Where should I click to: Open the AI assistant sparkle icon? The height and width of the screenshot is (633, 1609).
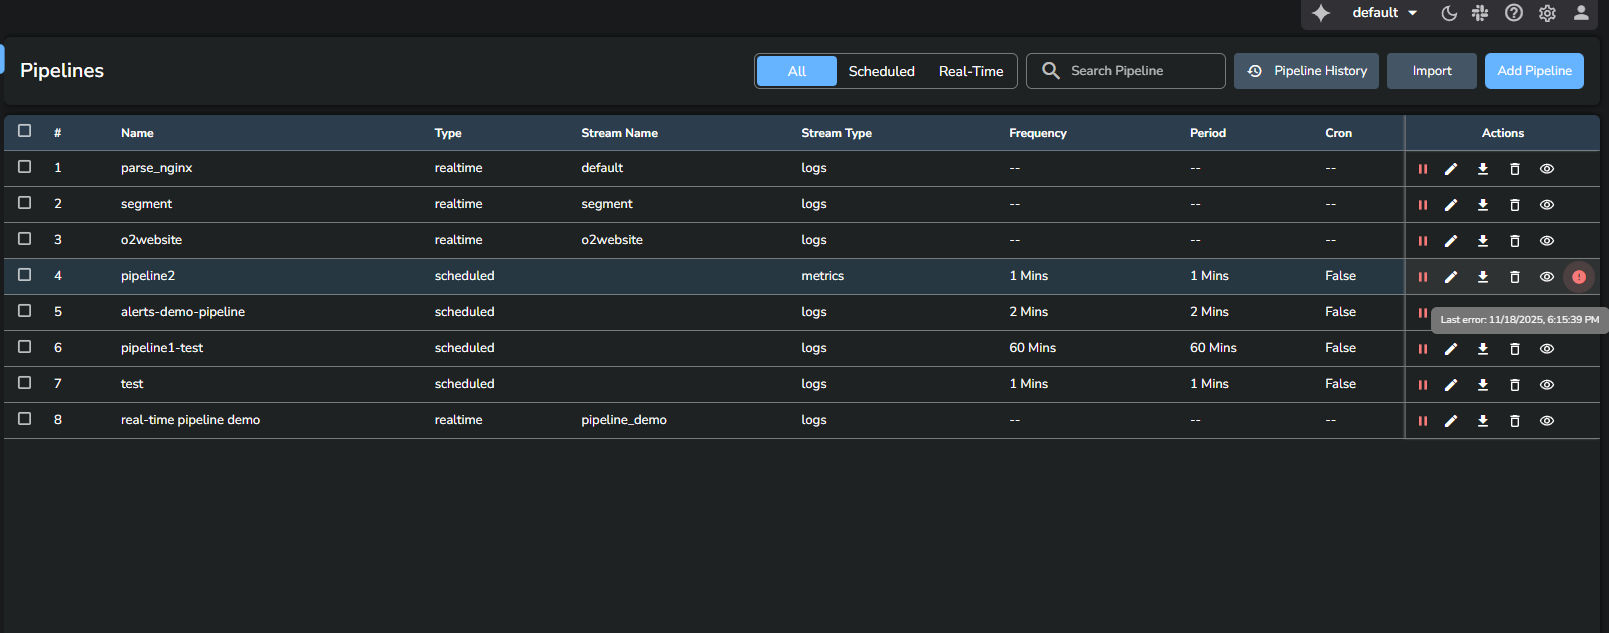tap(1321, 13)
